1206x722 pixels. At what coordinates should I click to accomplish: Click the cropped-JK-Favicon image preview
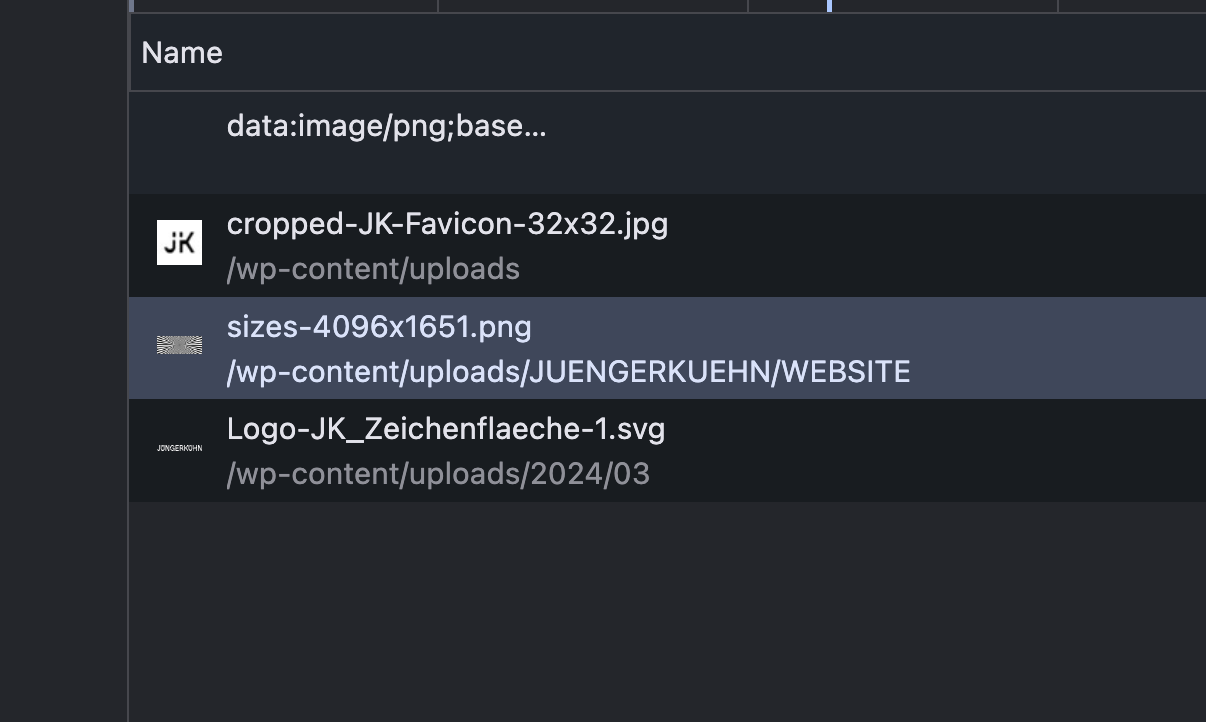[179, 241]
